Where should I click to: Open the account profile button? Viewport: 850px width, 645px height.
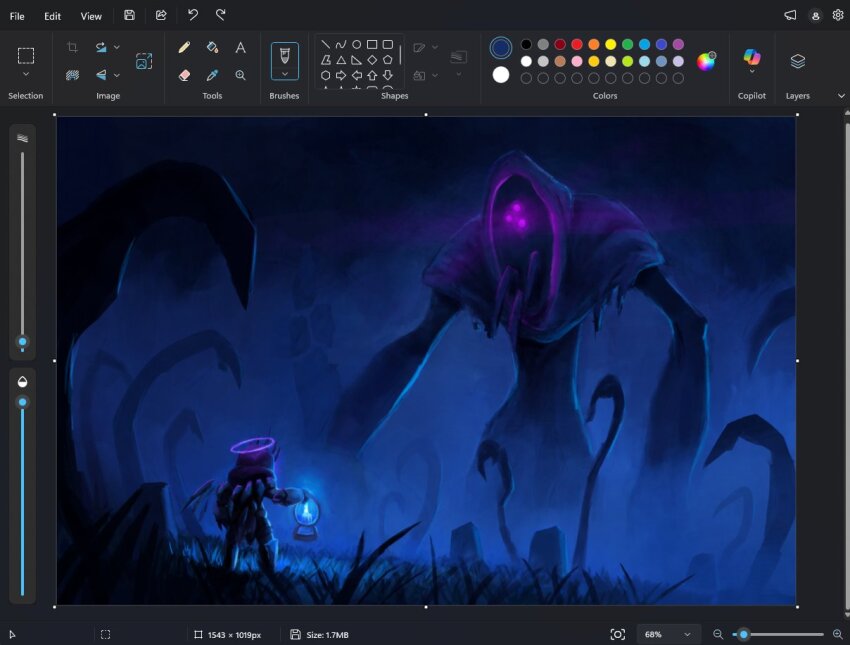click(x=815, y=15)
